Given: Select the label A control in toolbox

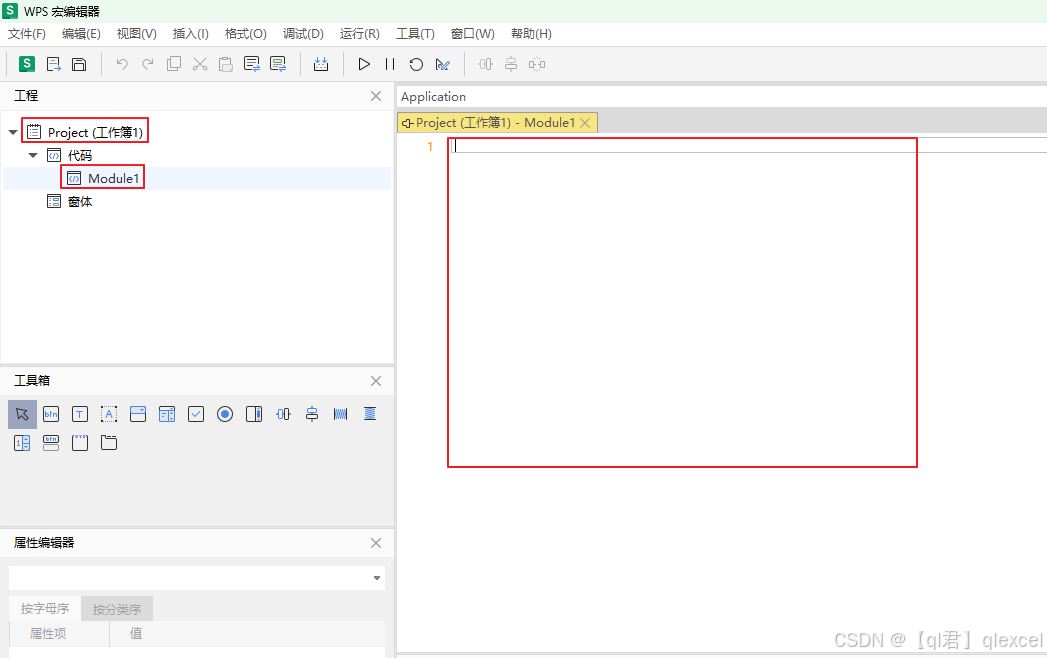Looking at the screenshot, I should 109,414.
